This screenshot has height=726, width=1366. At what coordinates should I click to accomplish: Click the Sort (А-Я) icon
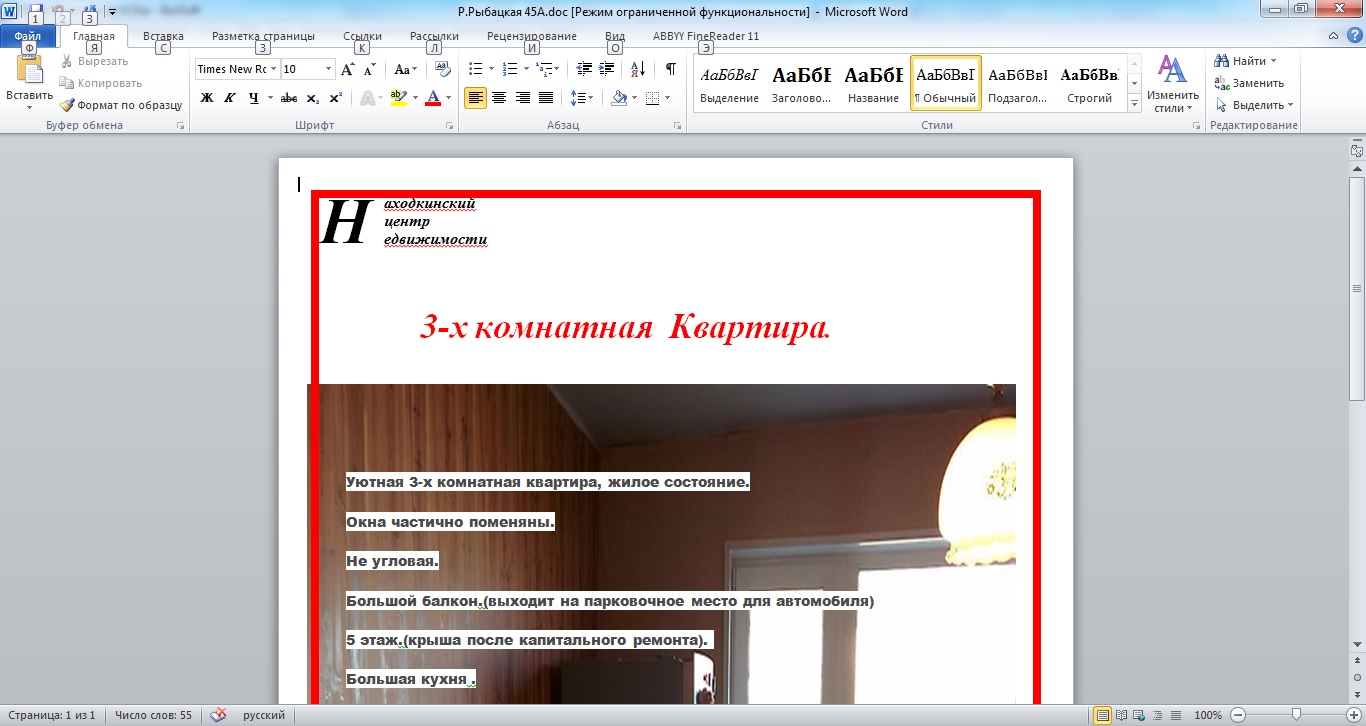pos(638,69)
